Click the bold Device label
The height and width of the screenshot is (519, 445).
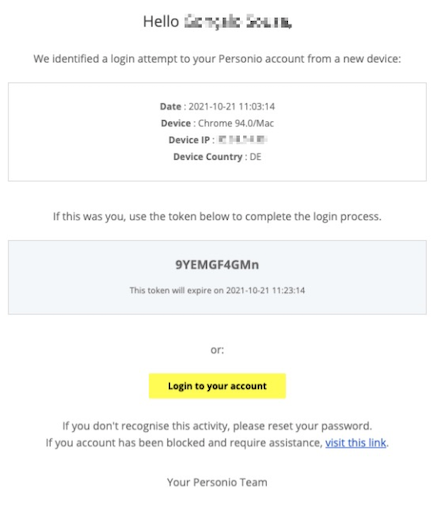click(x=176, y=123)
